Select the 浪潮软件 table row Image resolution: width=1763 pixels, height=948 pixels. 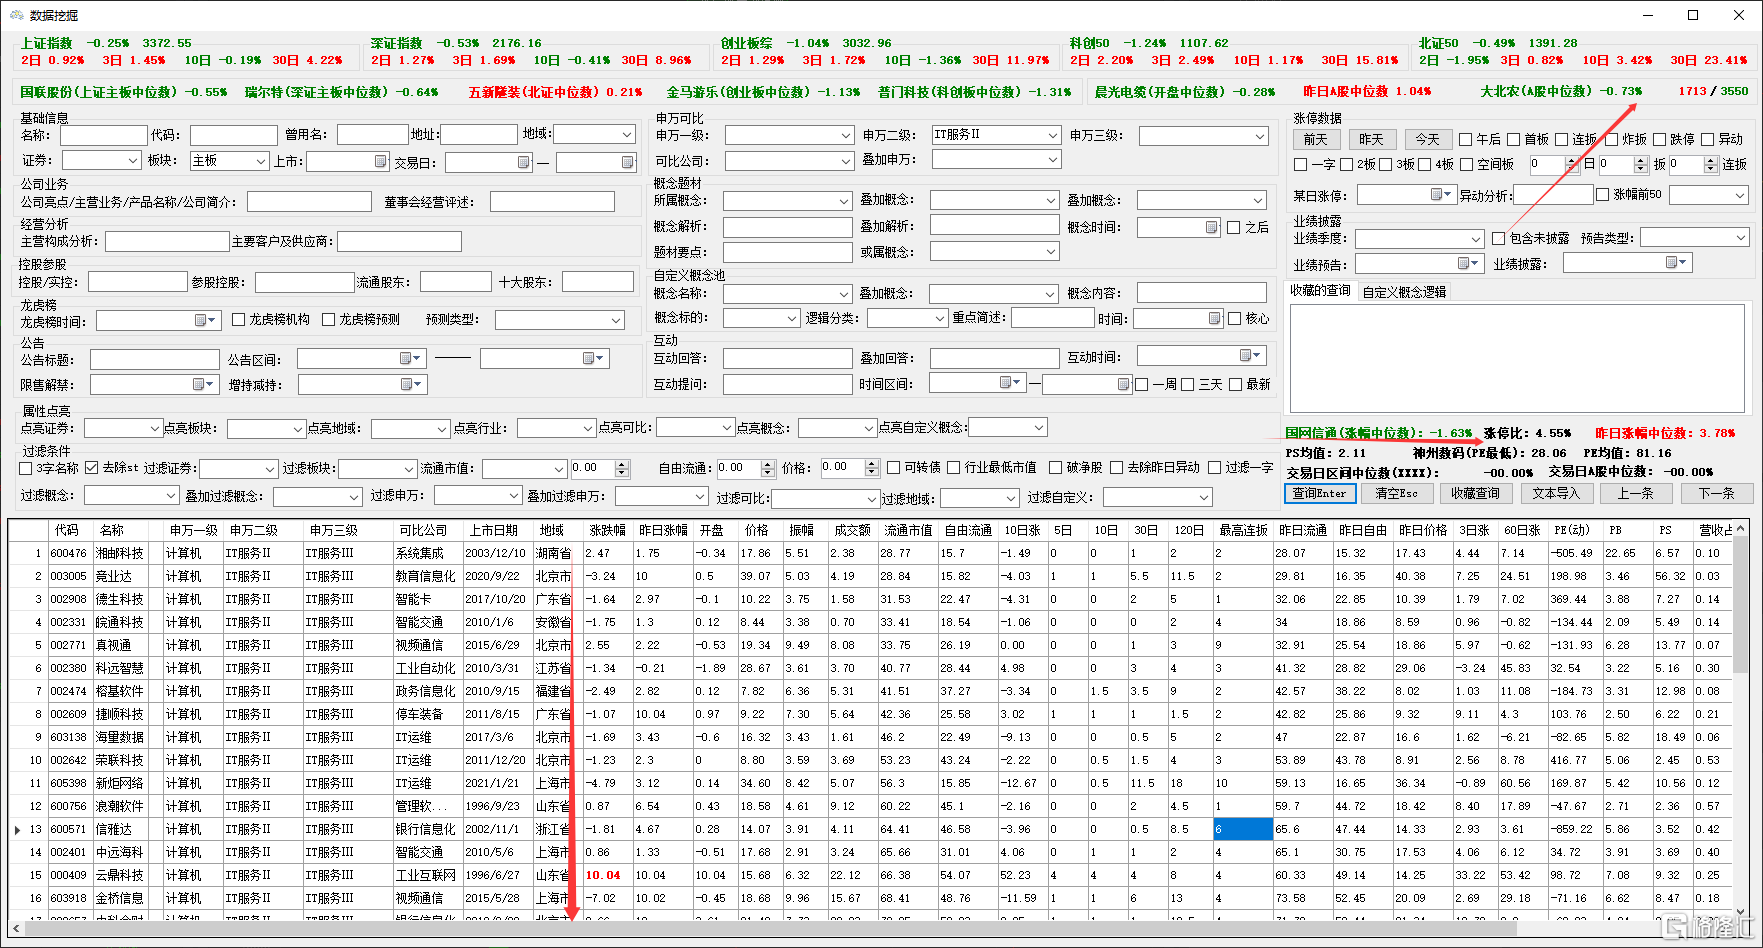pos(870,806)
